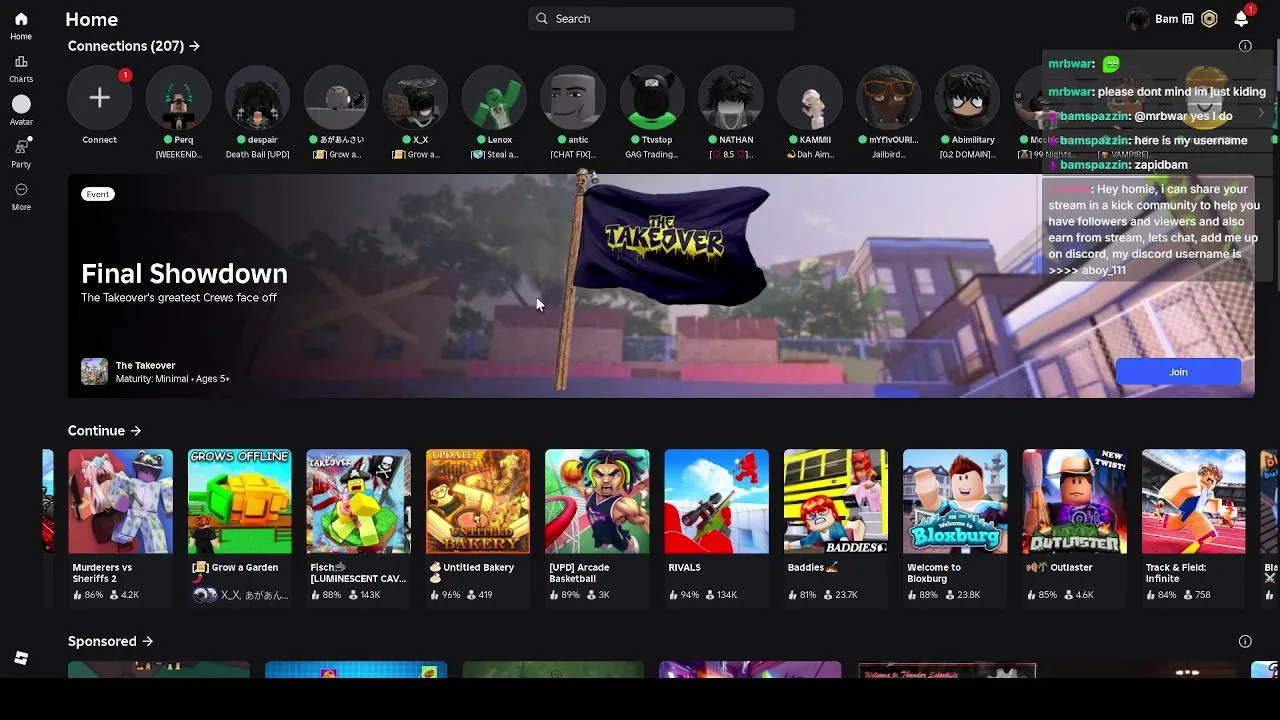
Task: Open the Continue section arrow link
Action: click(105, 431)
